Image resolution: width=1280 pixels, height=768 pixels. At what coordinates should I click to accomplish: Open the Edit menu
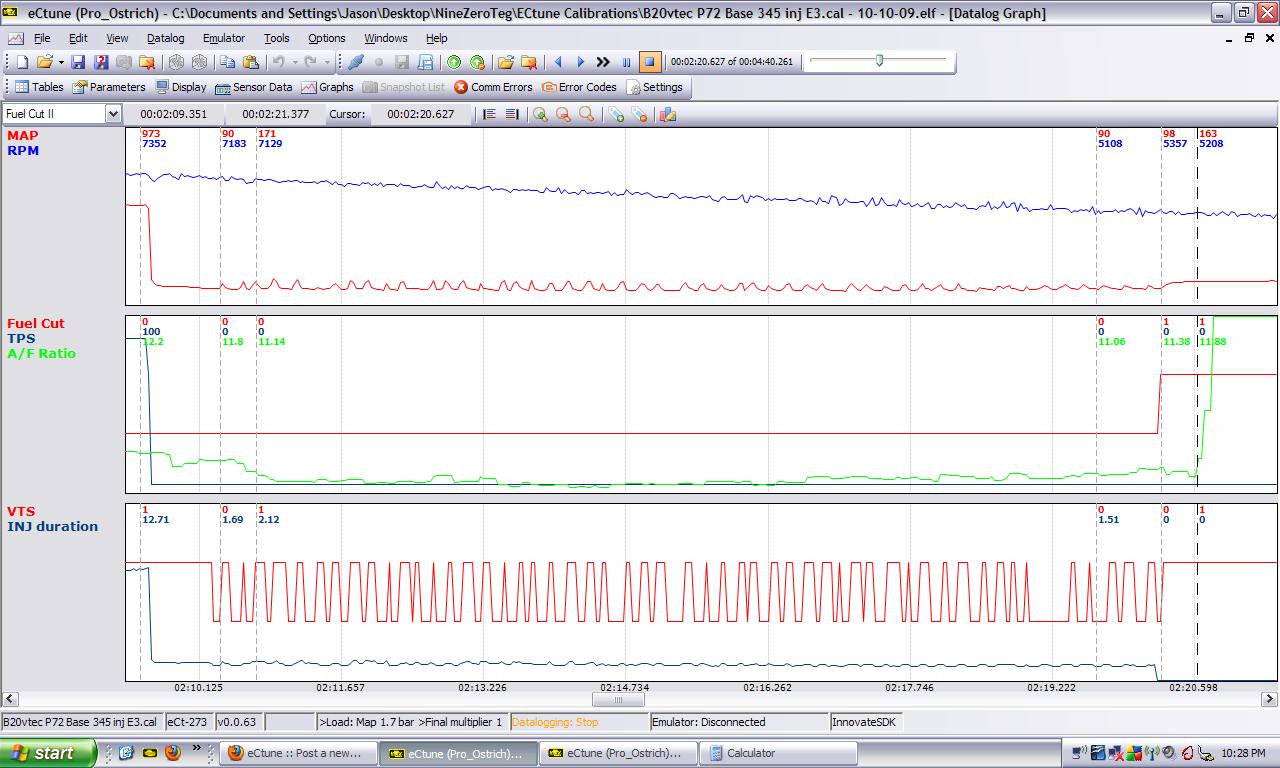pyautogui.click(x=78, y=38)
